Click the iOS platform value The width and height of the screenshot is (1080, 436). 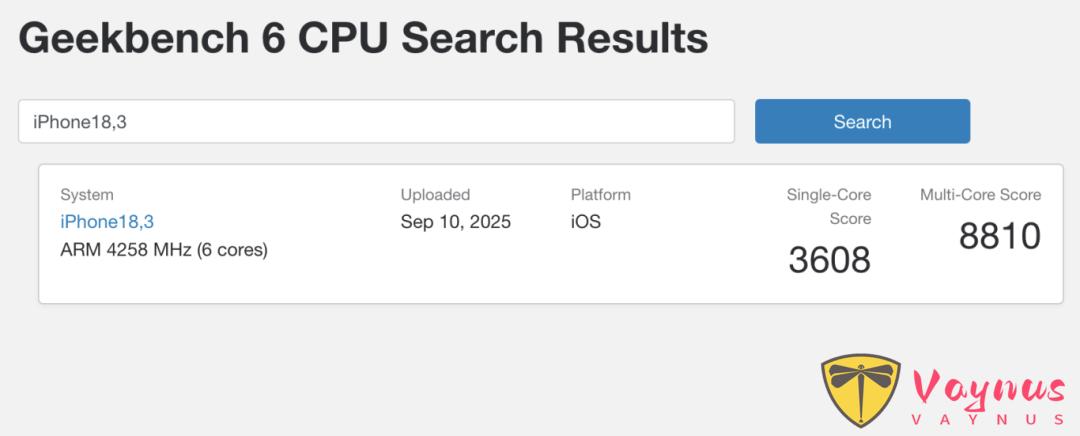click(x=585, y=222)
